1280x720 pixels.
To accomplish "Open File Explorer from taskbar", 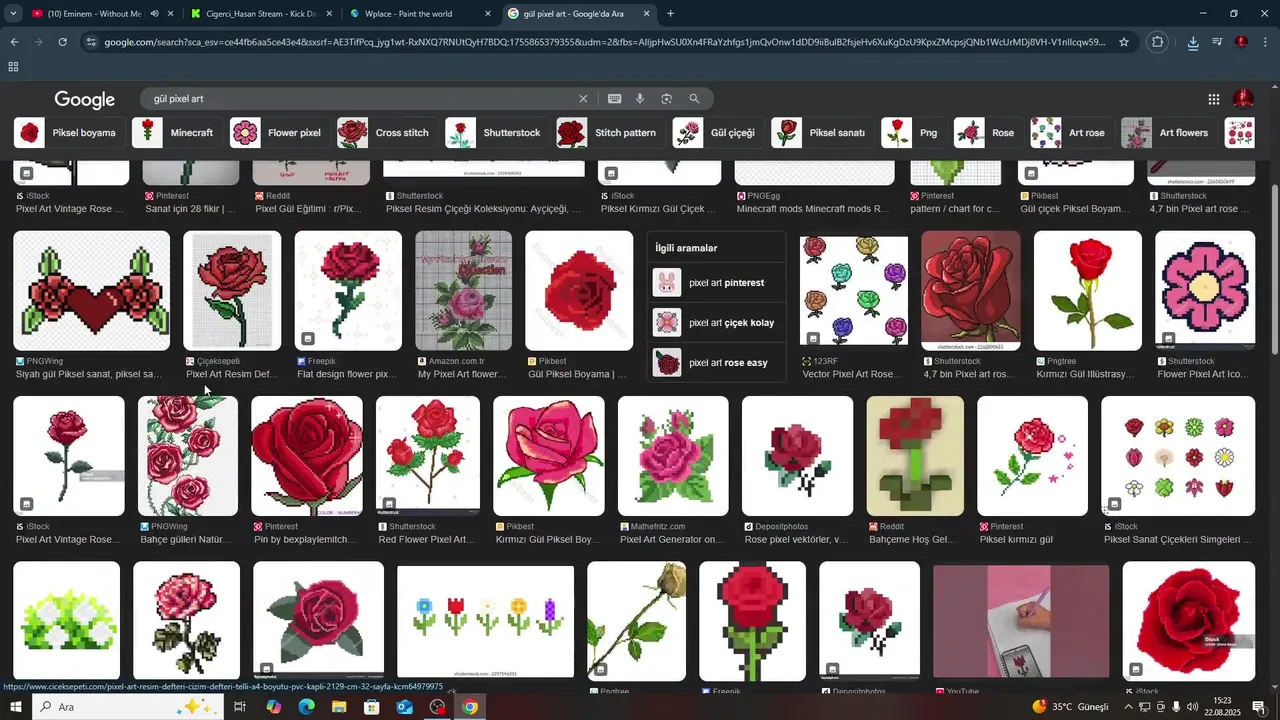I will pyautogui.click(x=339, y=707).
